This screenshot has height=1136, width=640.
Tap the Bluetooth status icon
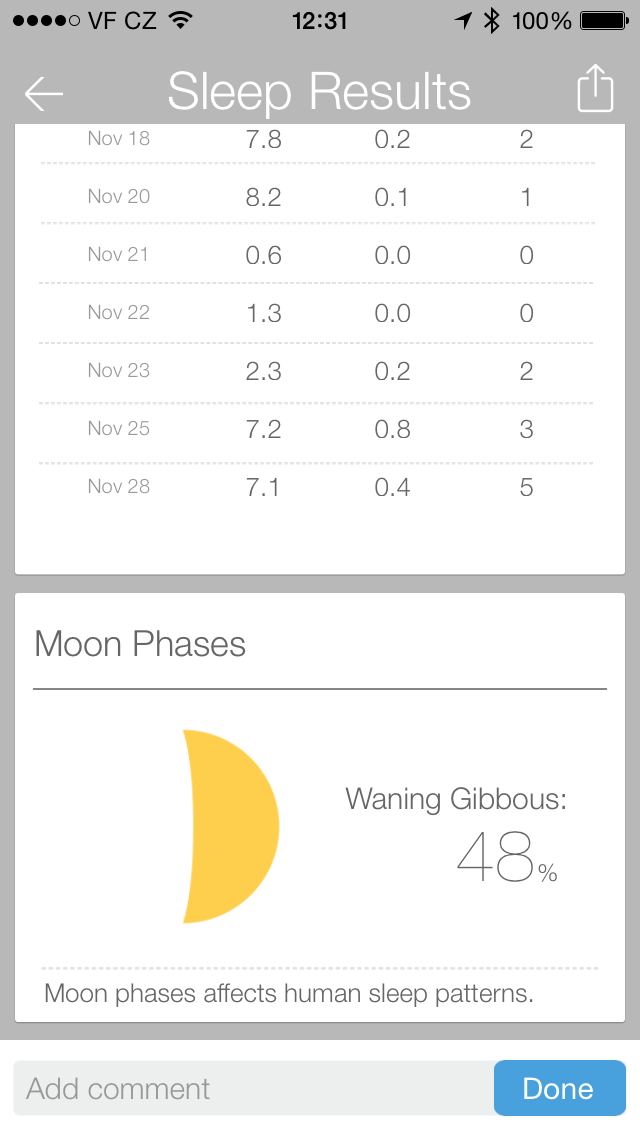pyautogui.click(x=491, y=20)
